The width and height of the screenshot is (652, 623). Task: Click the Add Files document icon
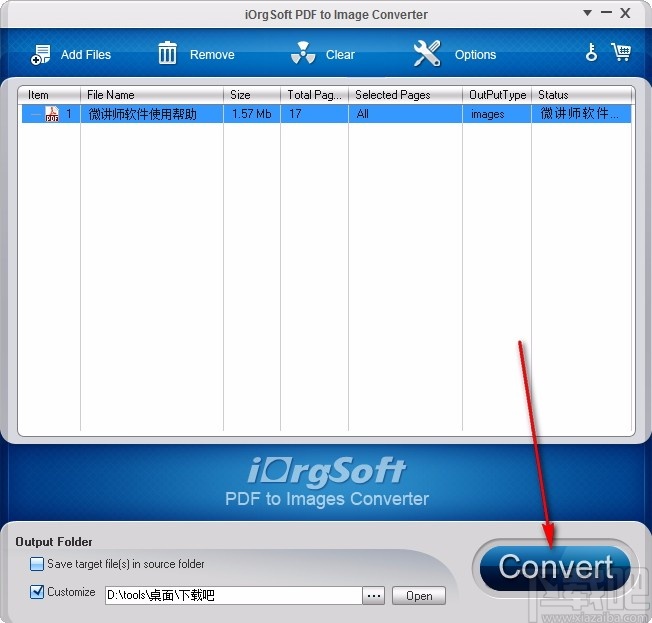pyautogui.click(x=40, y=54)
